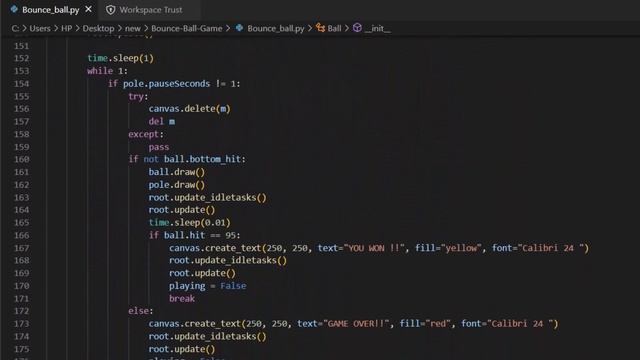Click fill="red" argument
Viewport: 640px width, 360px height.
pos(425,324)
